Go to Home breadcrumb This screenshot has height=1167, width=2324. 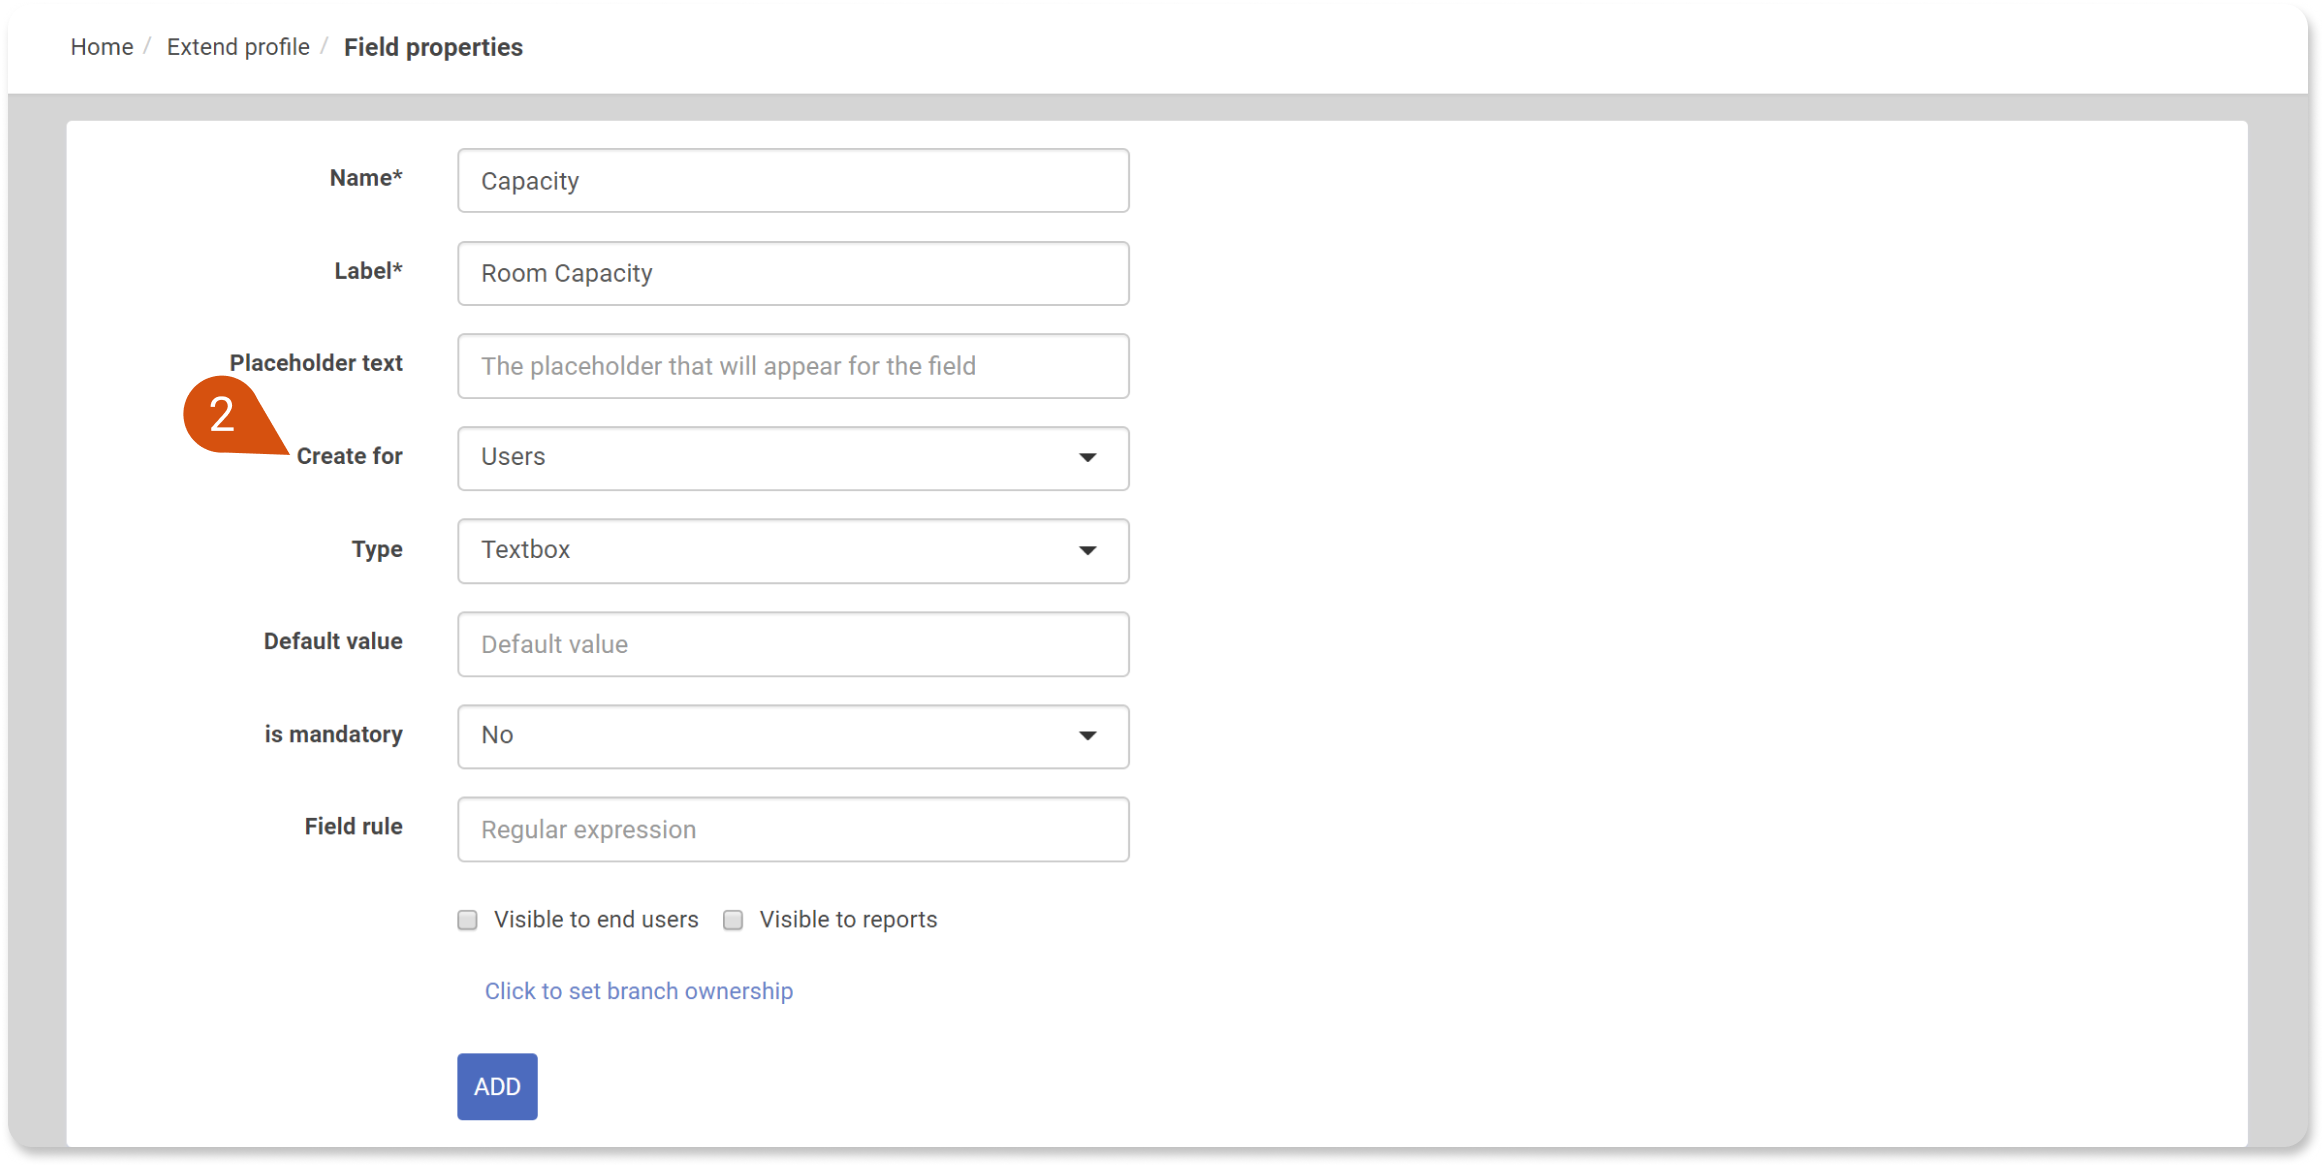[102, 47]
